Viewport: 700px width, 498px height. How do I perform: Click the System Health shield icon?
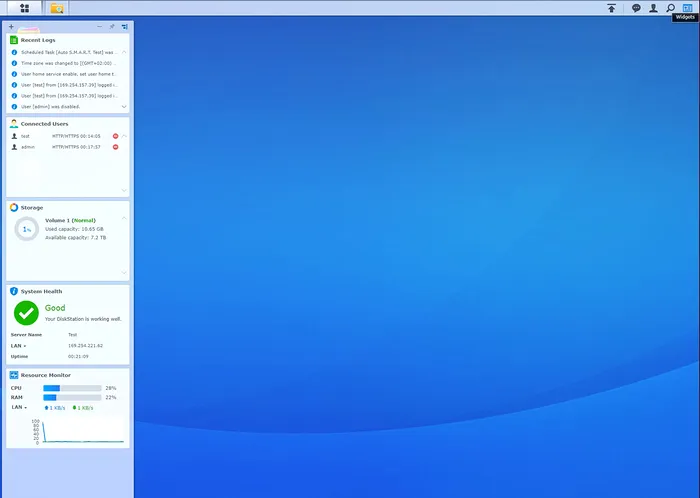click(x=14, y=291)
